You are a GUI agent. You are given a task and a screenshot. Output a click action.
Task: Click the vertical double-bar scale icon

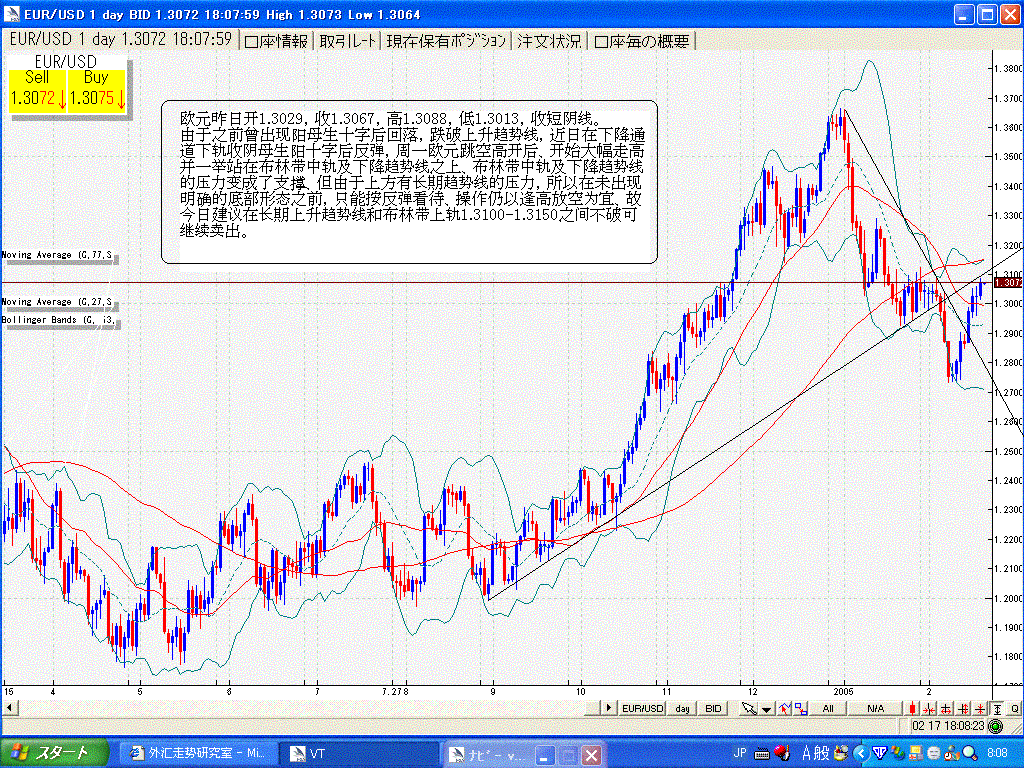click(x=963, y=709)
